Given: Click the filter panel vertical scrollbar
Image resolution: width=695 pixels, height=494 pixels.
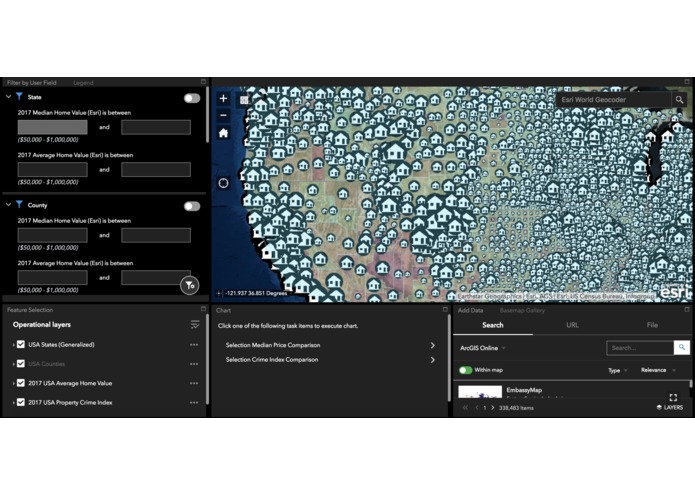Looking at the screenshot, I should [x=207, y=115].
